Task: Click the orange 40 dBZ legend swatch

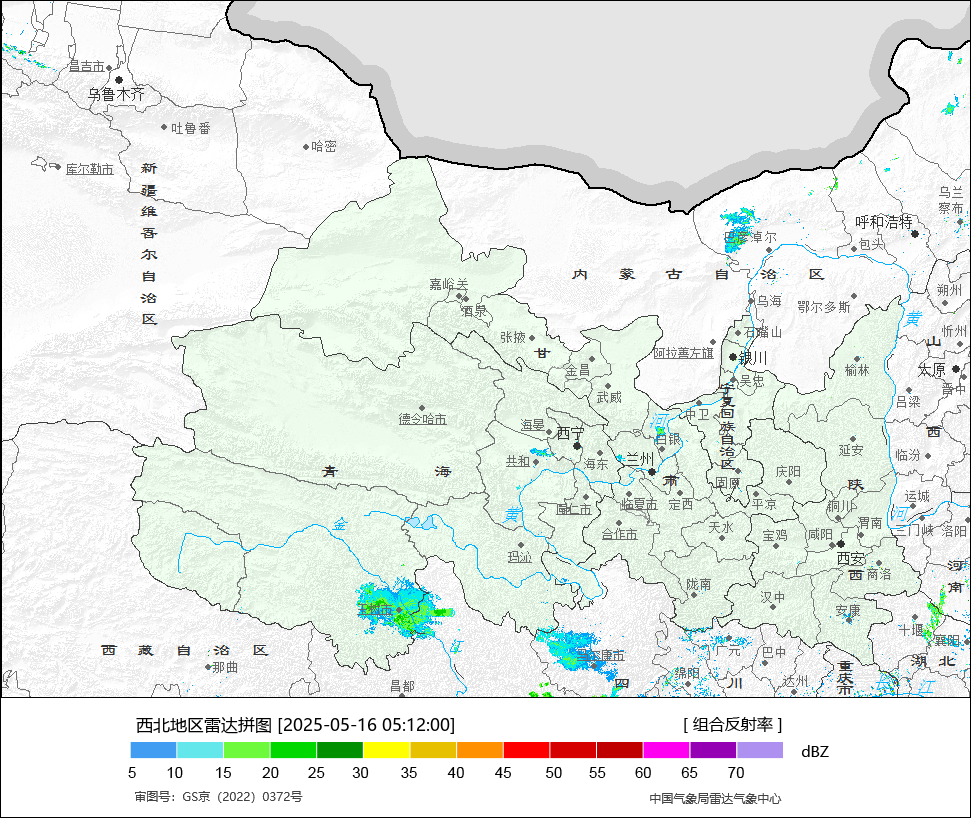Action: click(x=480, y=750)
